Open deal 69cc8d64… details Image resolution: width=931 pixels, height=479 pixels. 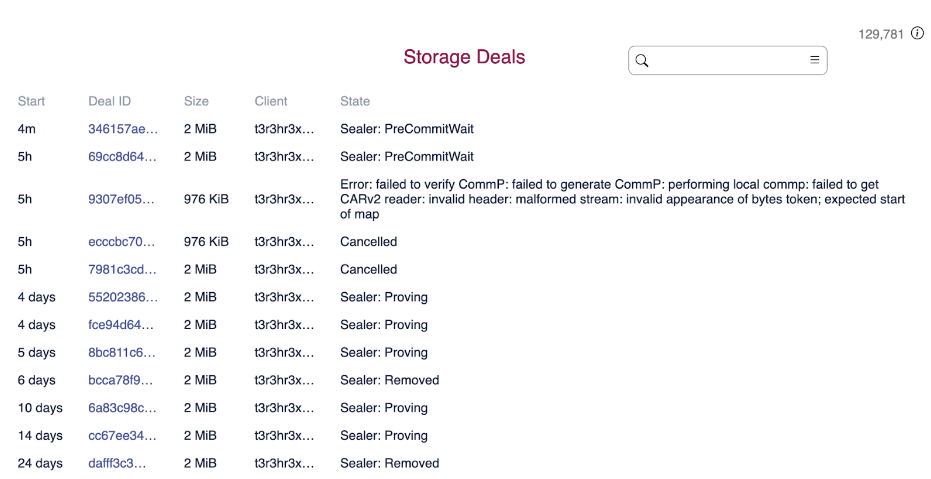tap(122, 157)
